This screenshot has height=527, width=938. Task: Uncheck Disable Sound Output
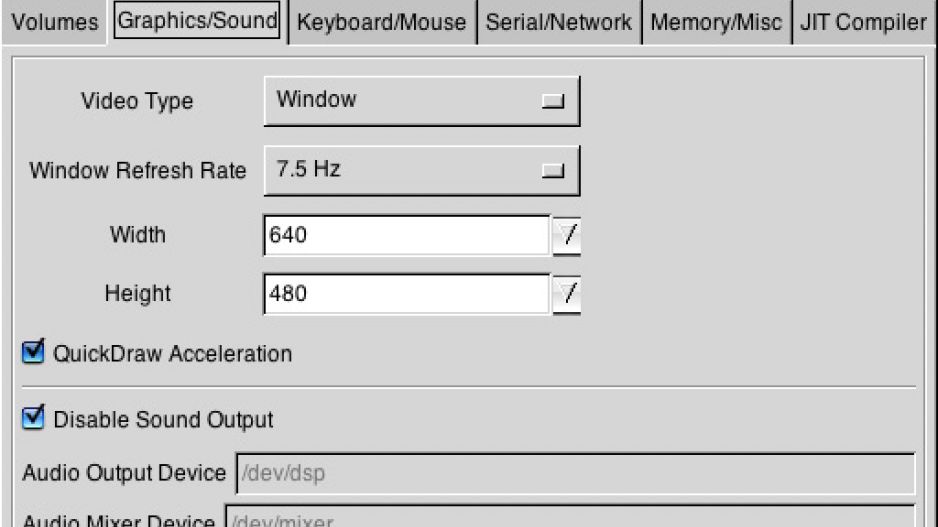[33, 418]
